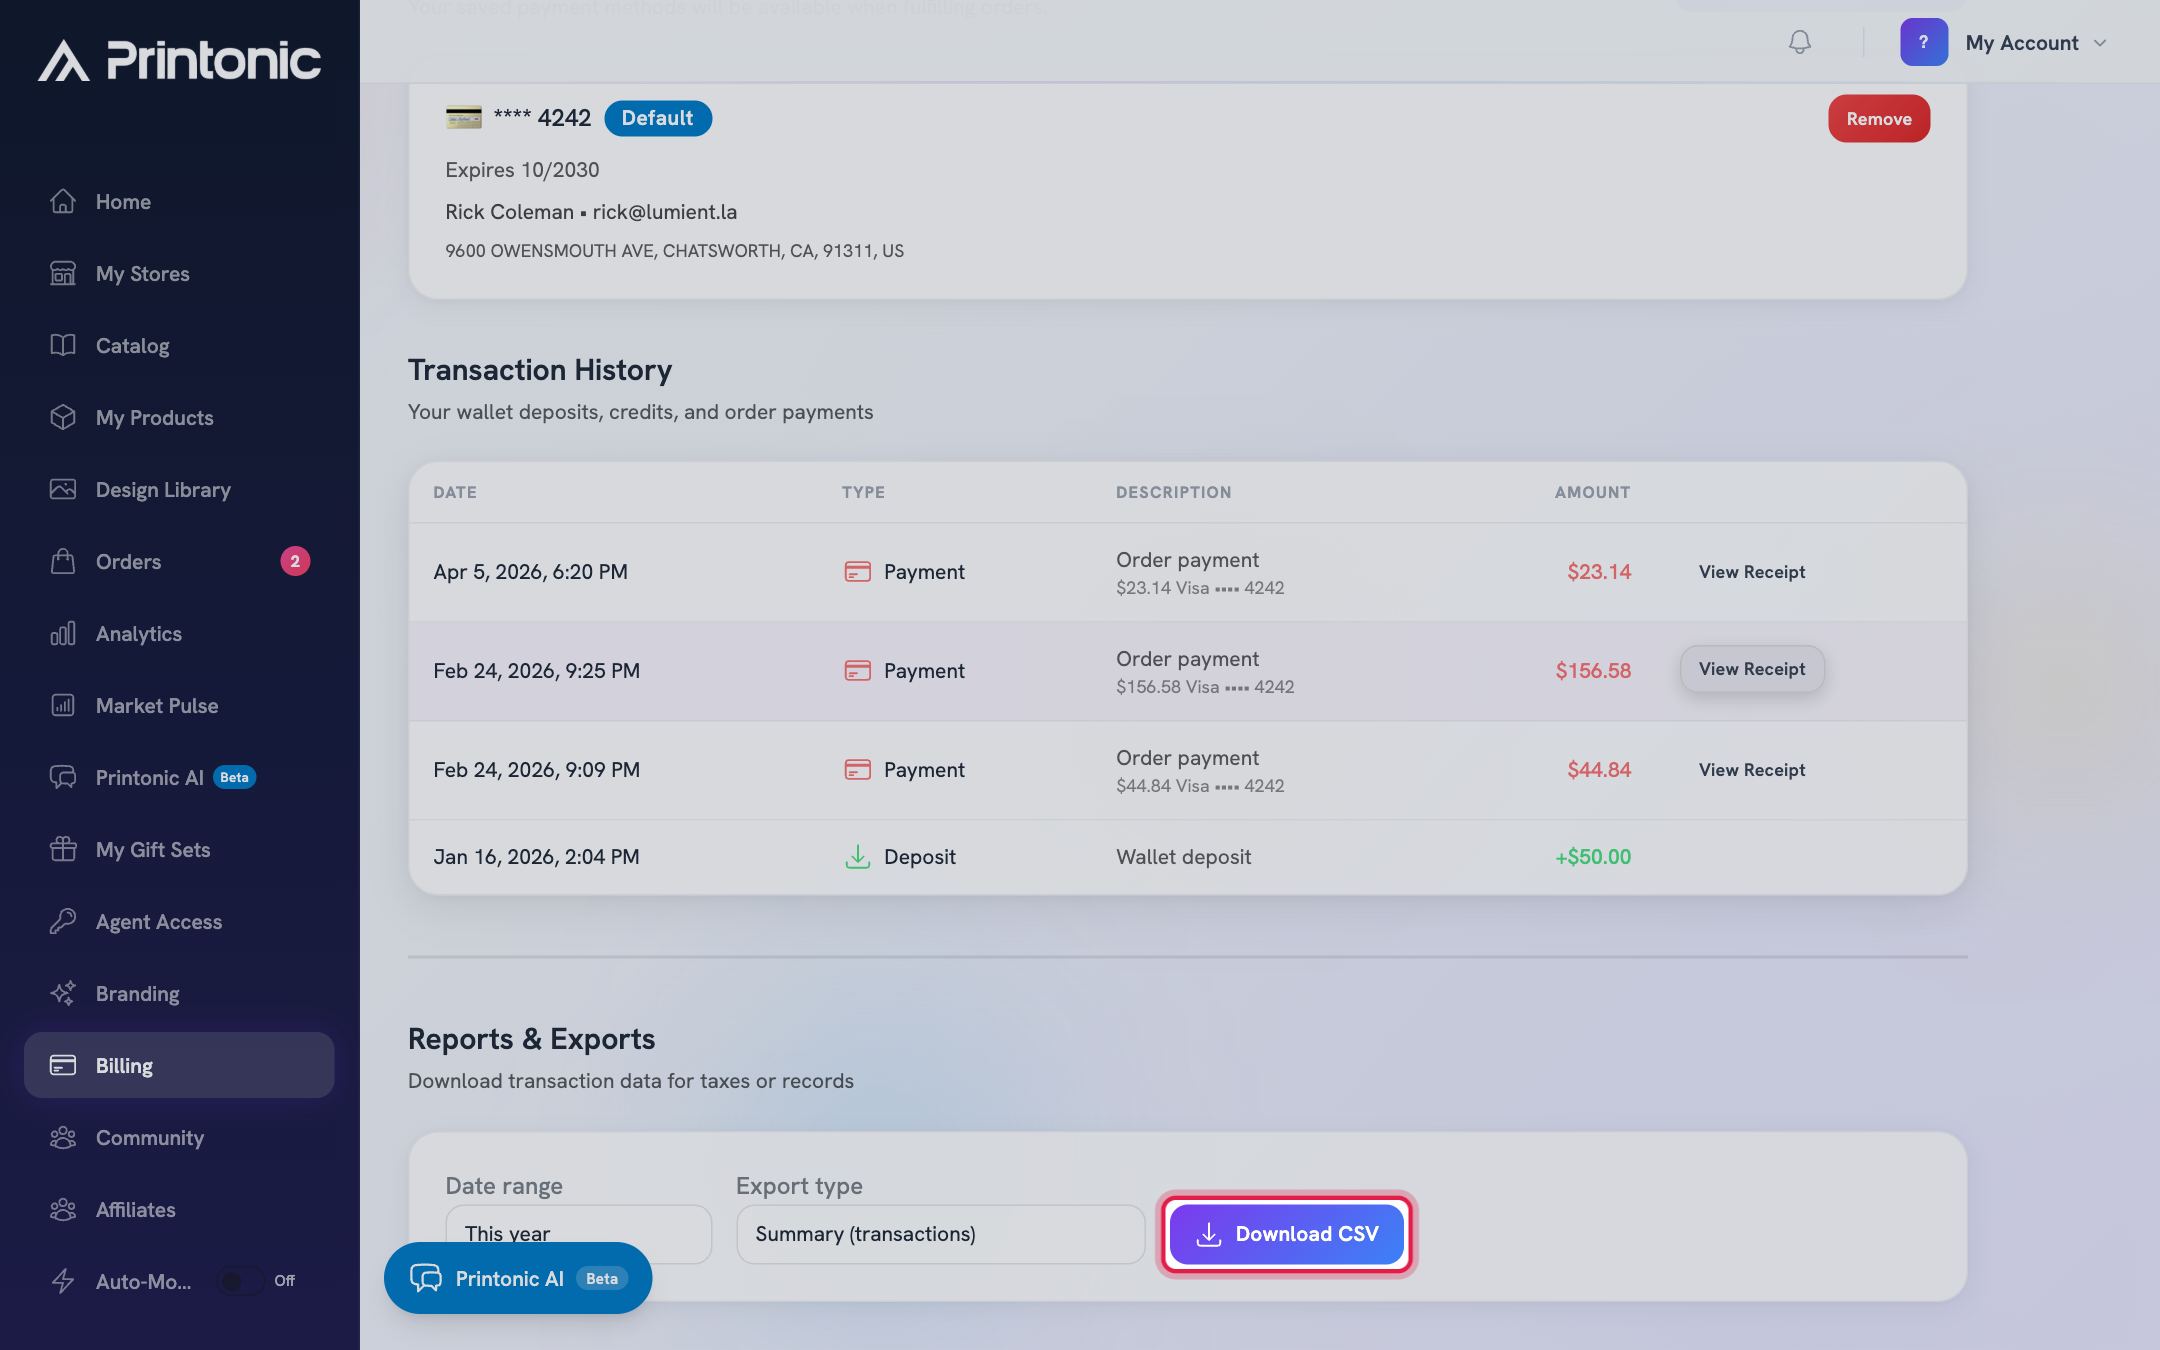Open the notifications bell
This screenshot has height=1350, width=2160.
pyautogui.click(x=1799, y=42)
